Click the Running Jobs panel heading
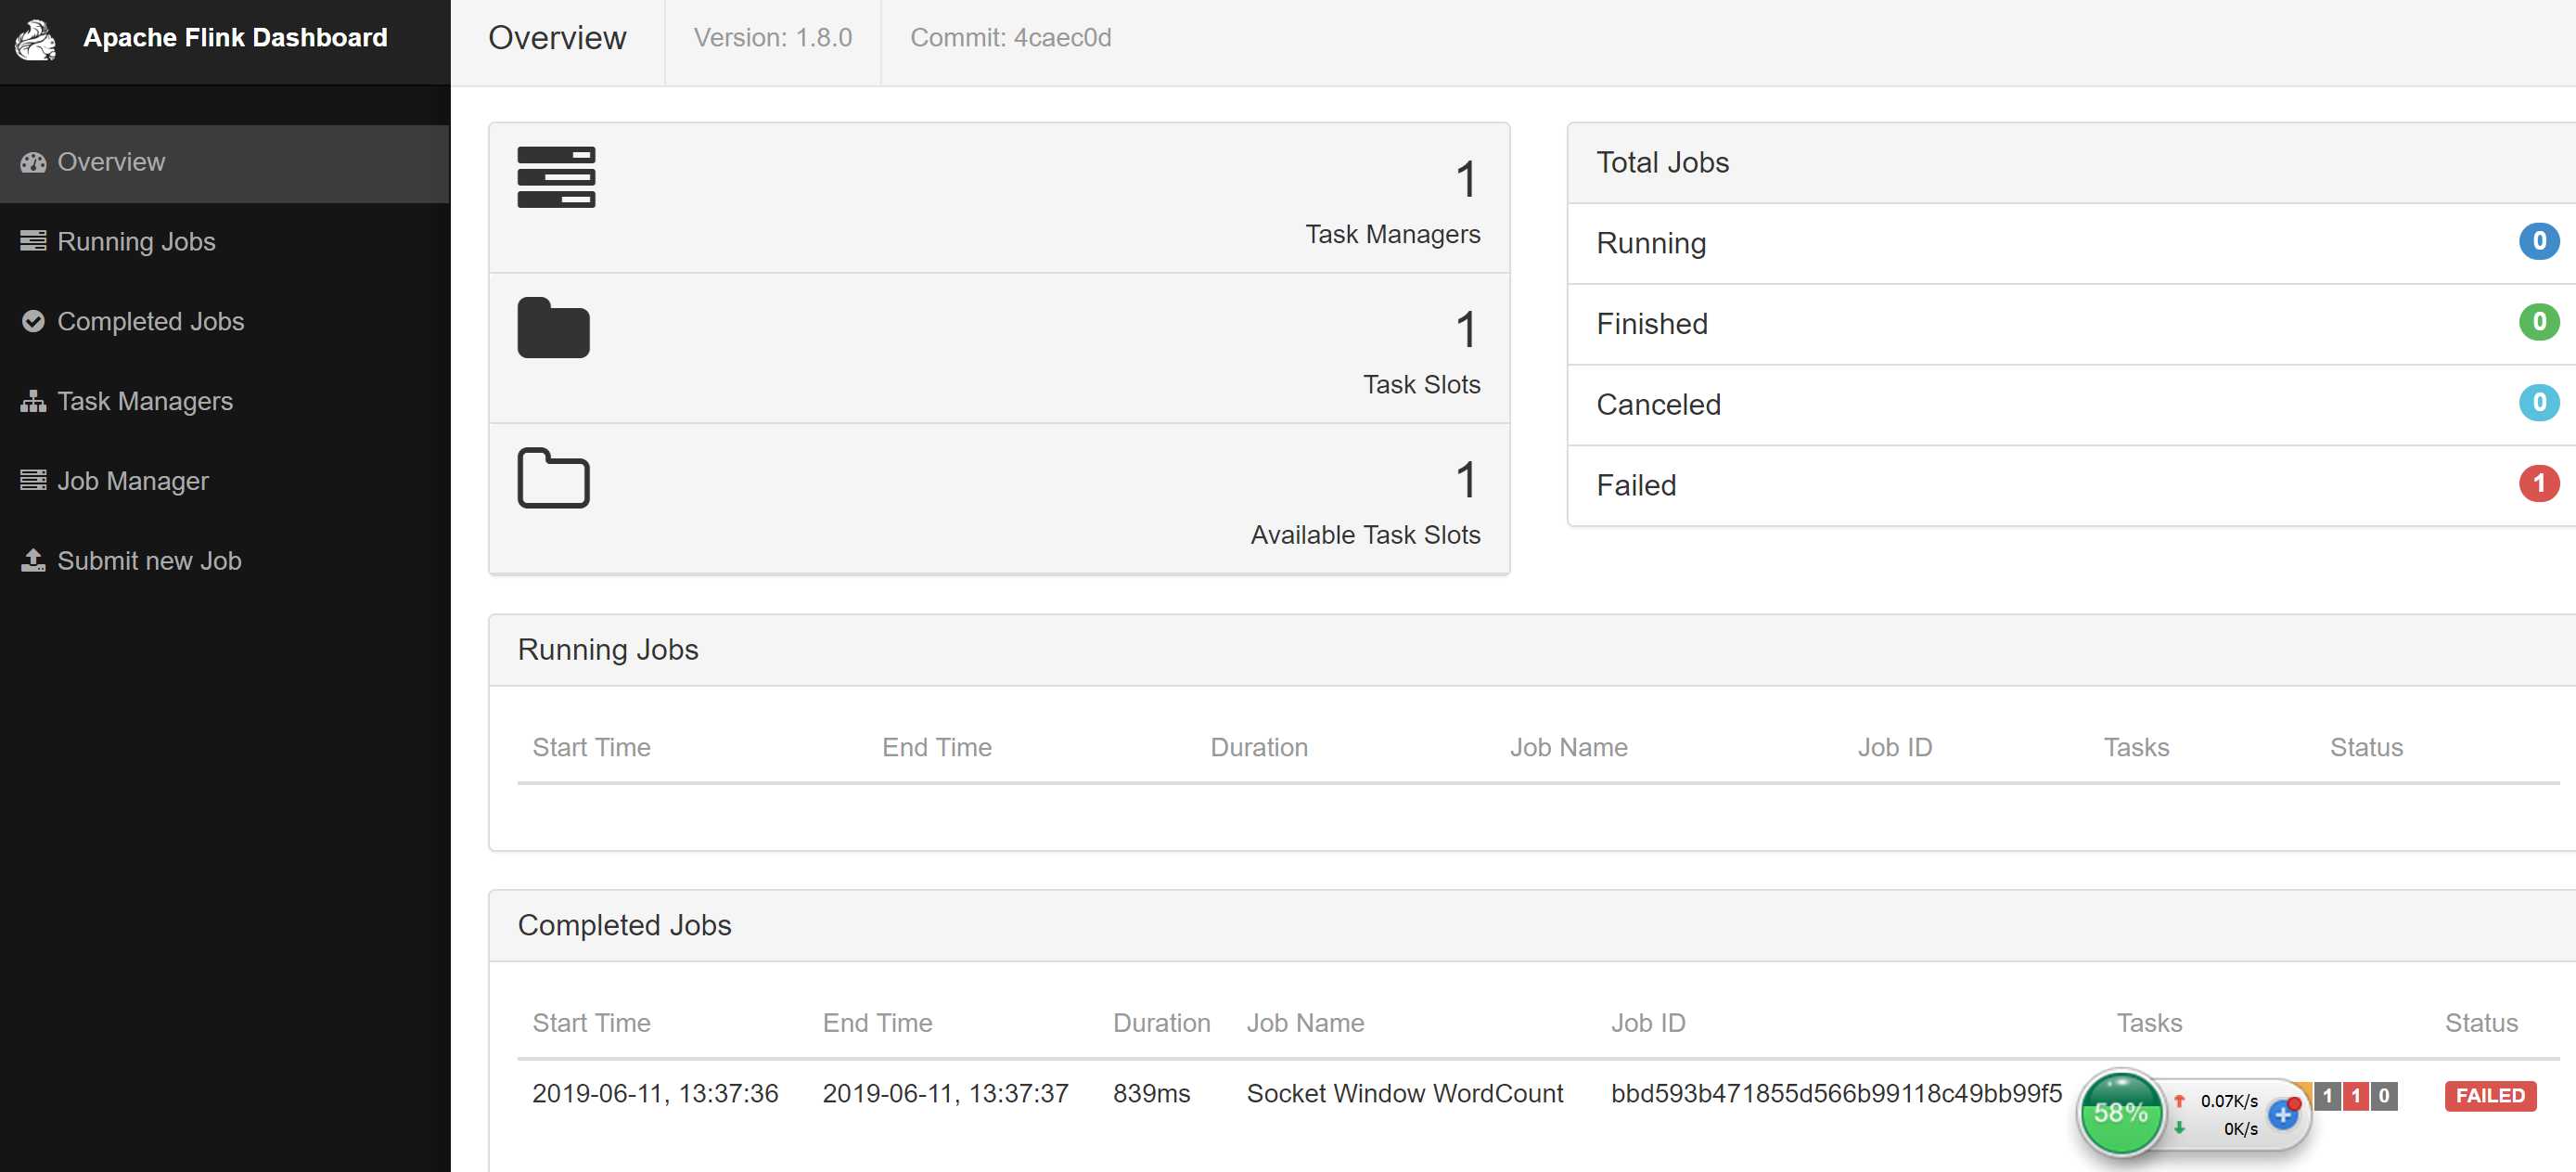Image resolution: width=2576 pixels, height=1172 pixels. (x=608, y=650)
